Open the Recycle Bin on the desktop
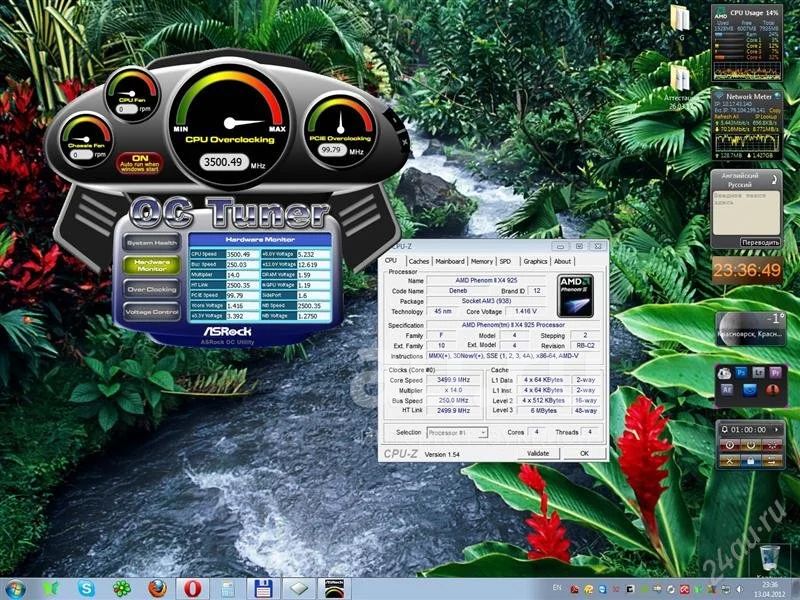This screenshot has height=600, width=800. (769, 560)
